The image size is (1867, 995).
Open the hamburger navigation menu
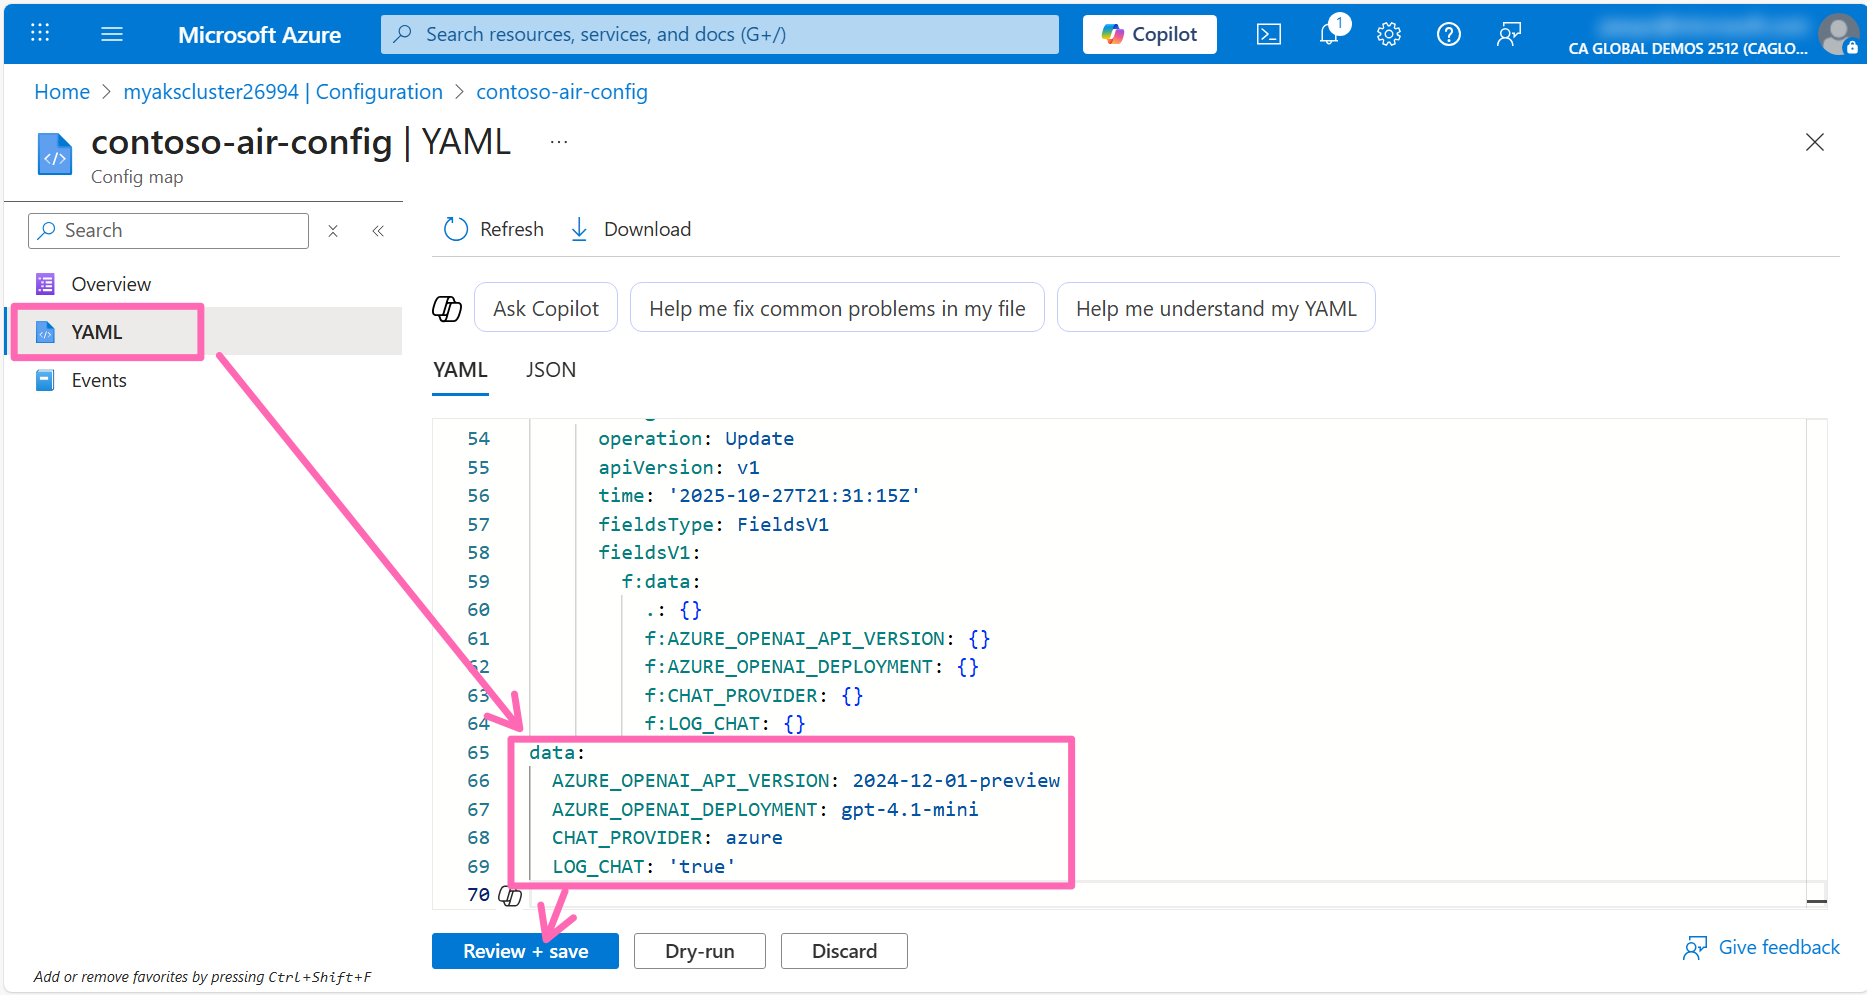112,34
